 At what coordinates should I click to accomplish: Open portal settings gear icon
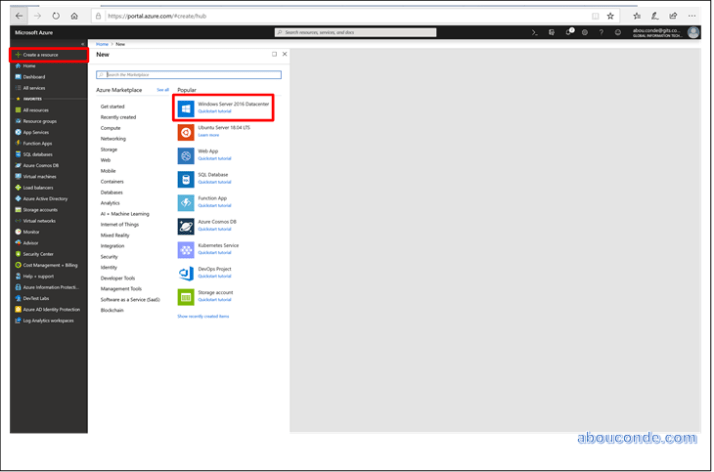click(x=584, y=32)
